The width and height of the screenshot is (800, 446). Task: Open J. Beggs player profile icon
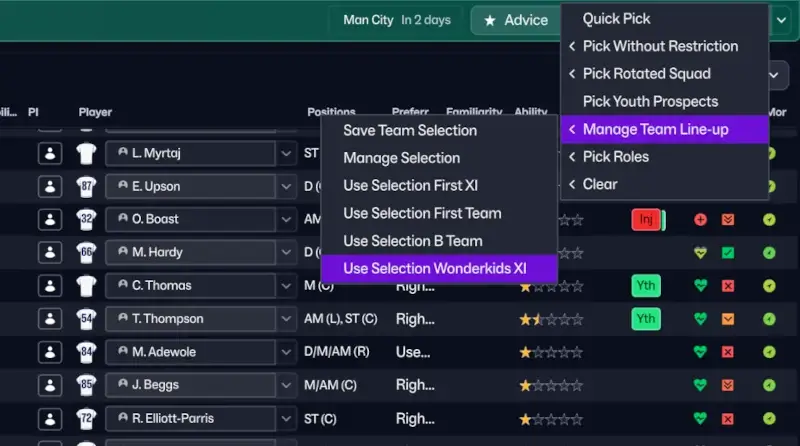pyautogui.click(x=50, y=385)
